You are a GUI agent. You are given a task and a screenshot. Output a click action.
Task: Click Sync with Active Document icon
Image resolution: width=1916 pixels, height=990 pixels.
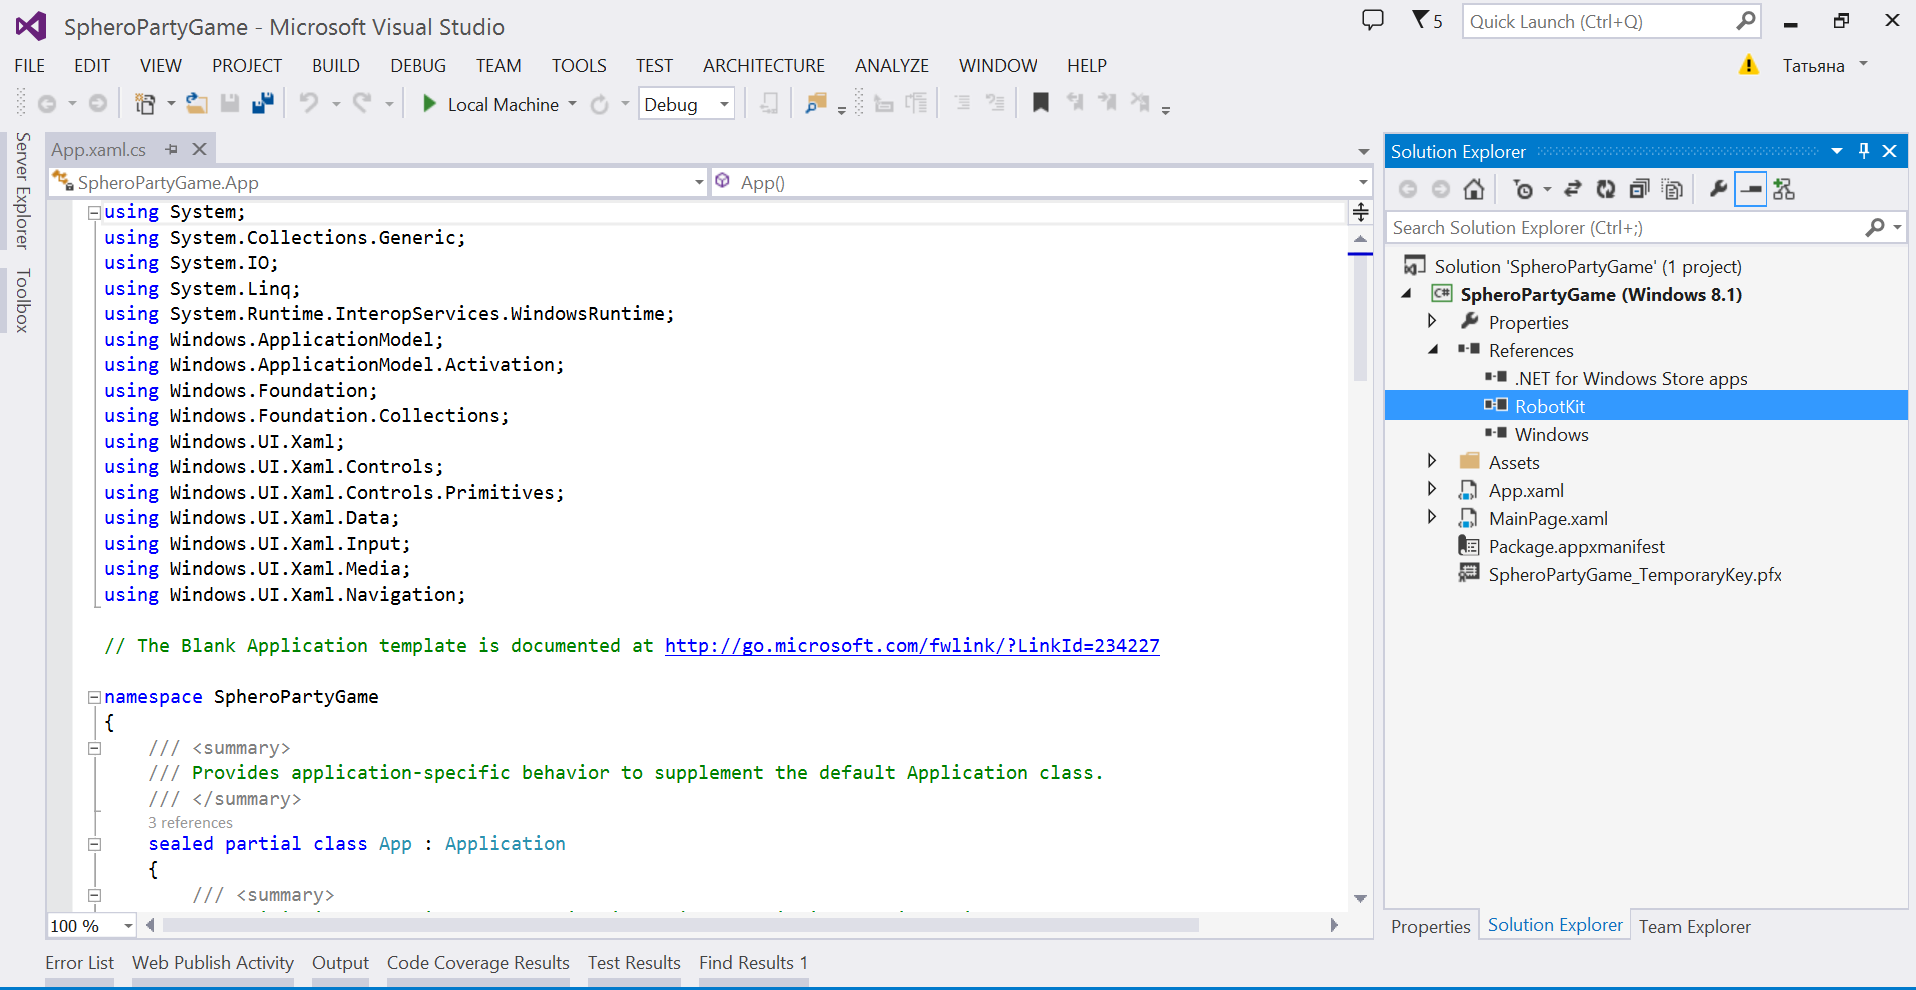1573,189
